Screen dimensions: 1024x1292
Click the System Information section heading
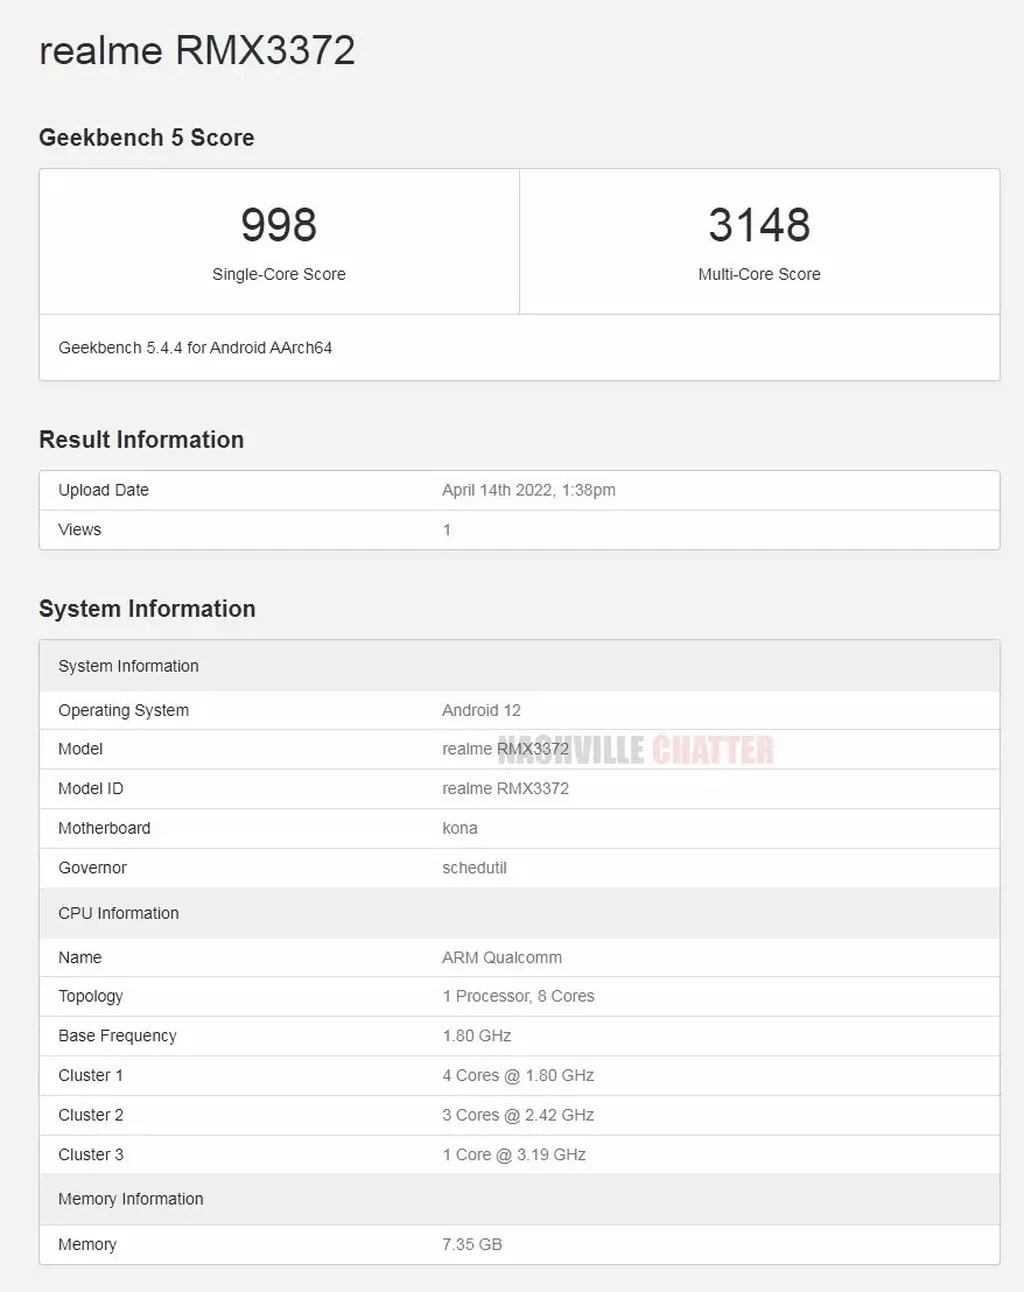[x=147, y=609]
